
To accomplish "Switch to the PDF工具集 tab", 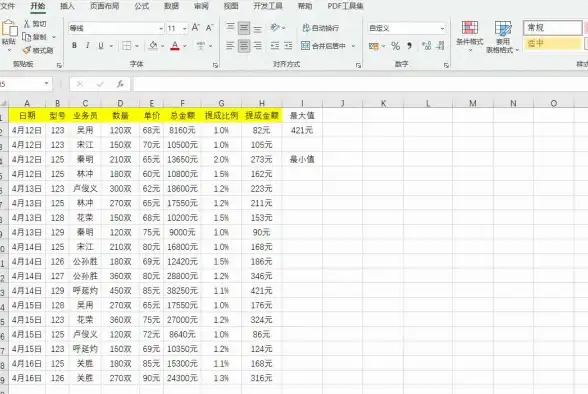I will [x=345, y=6].
